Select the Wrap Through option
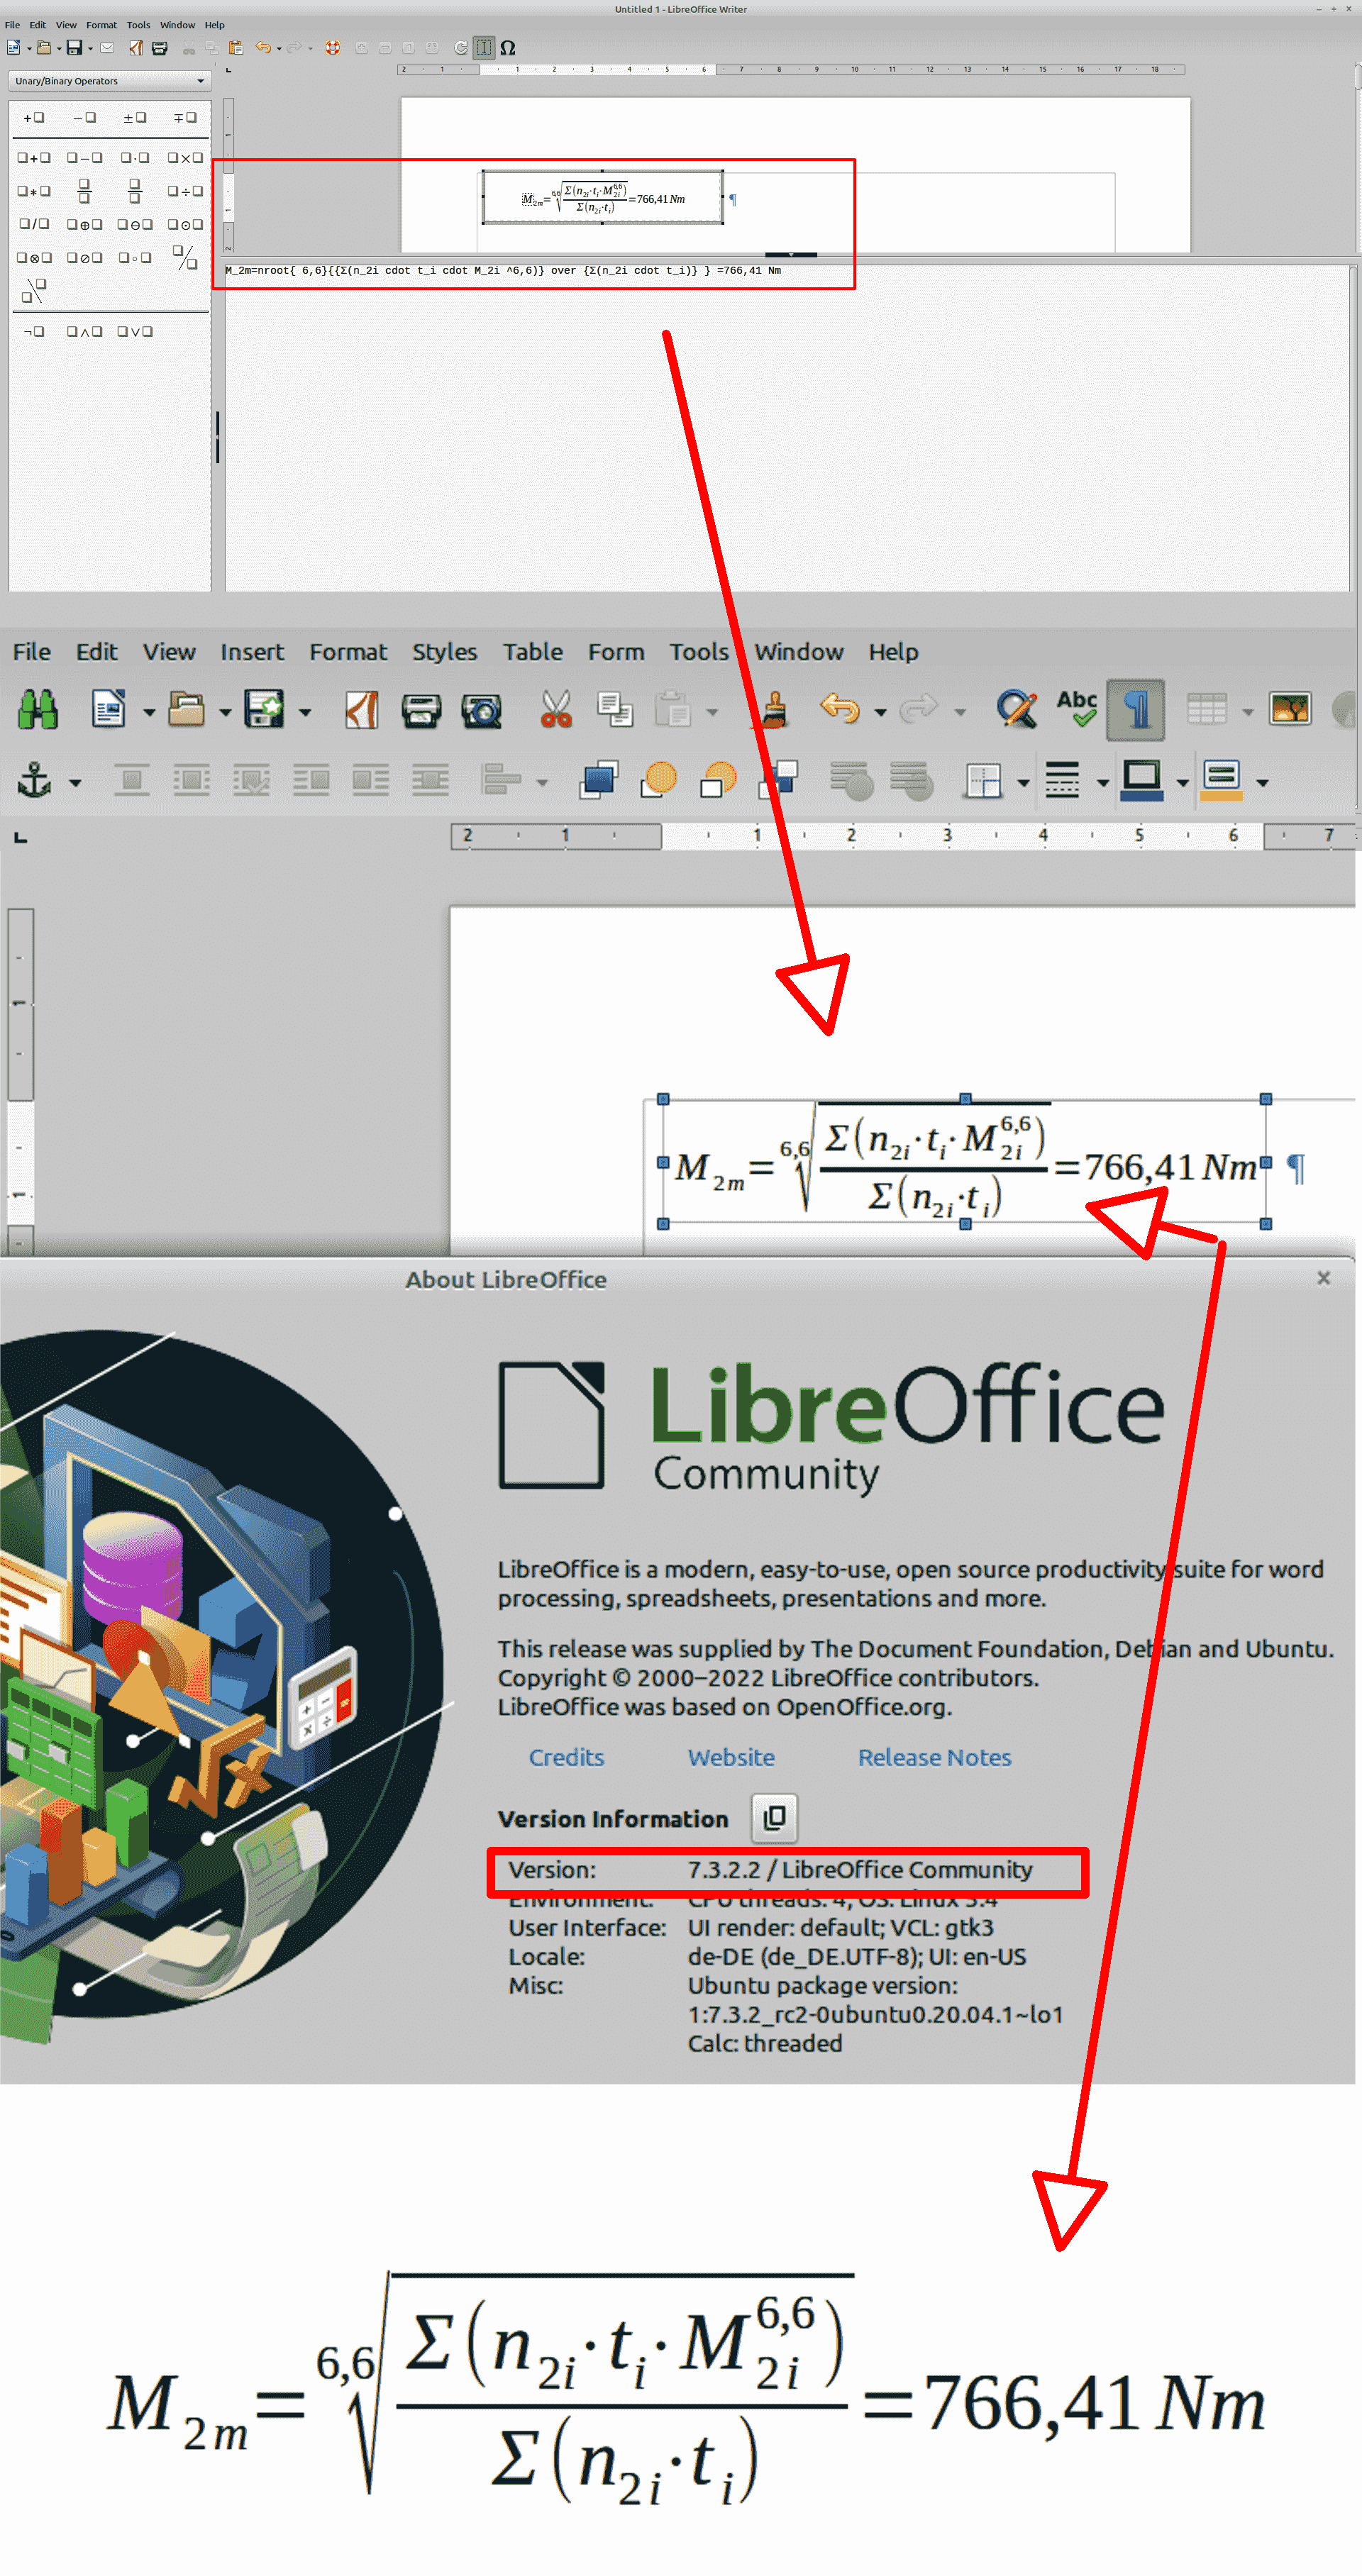 click(430, 780)
